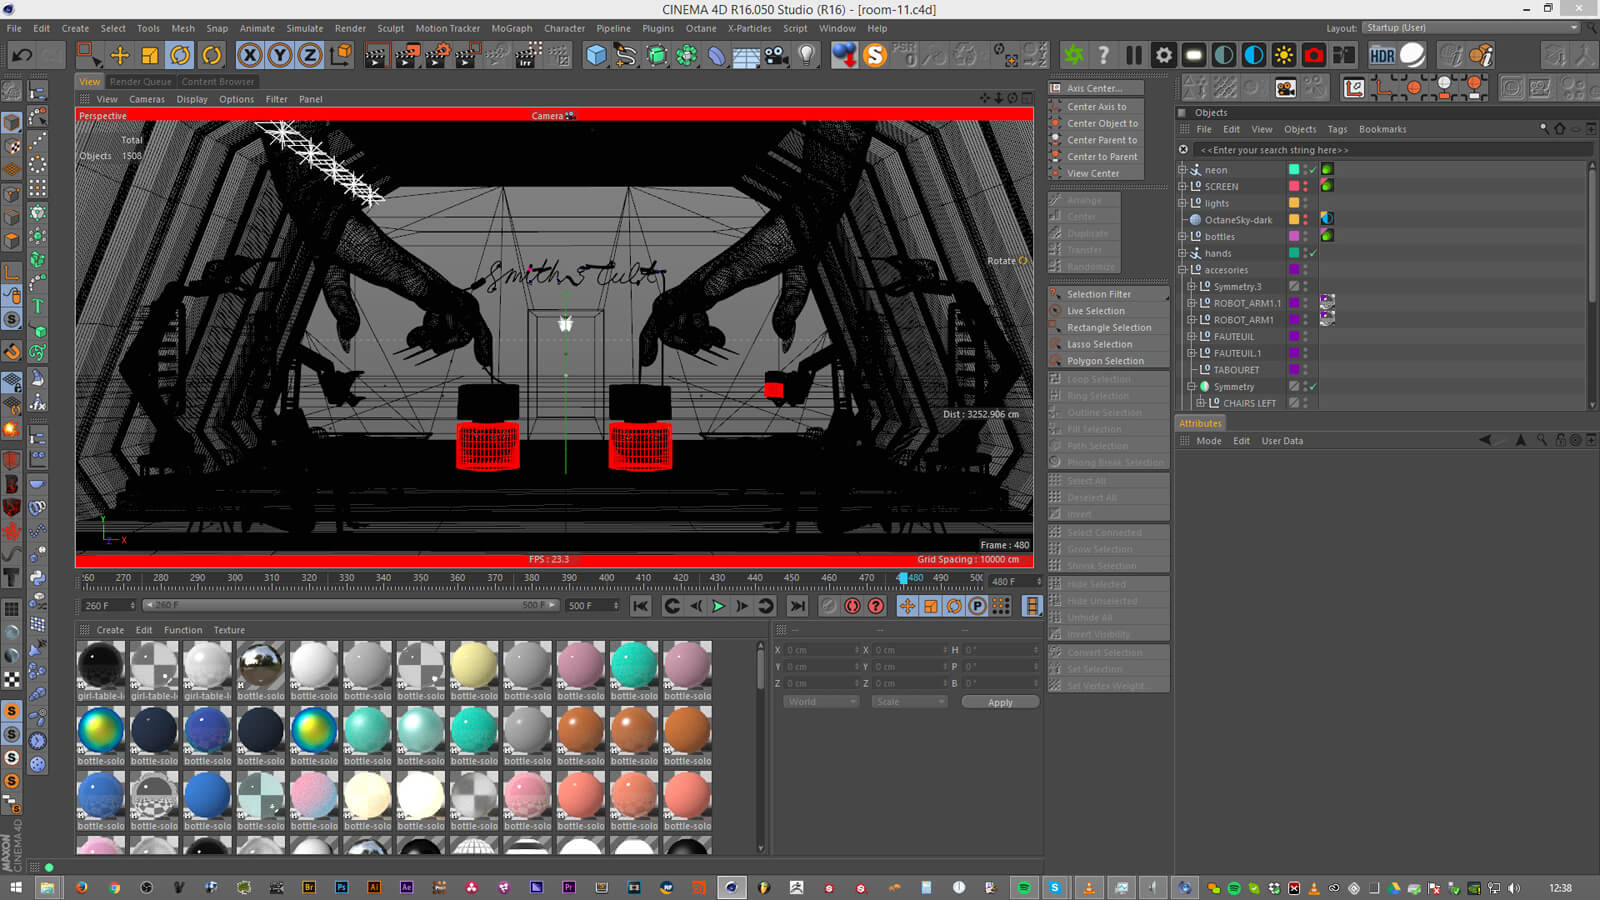Viewport: 1600px width, 900px height.
Task: Click the green Octane logo icon
Action: pos(1074,55)
